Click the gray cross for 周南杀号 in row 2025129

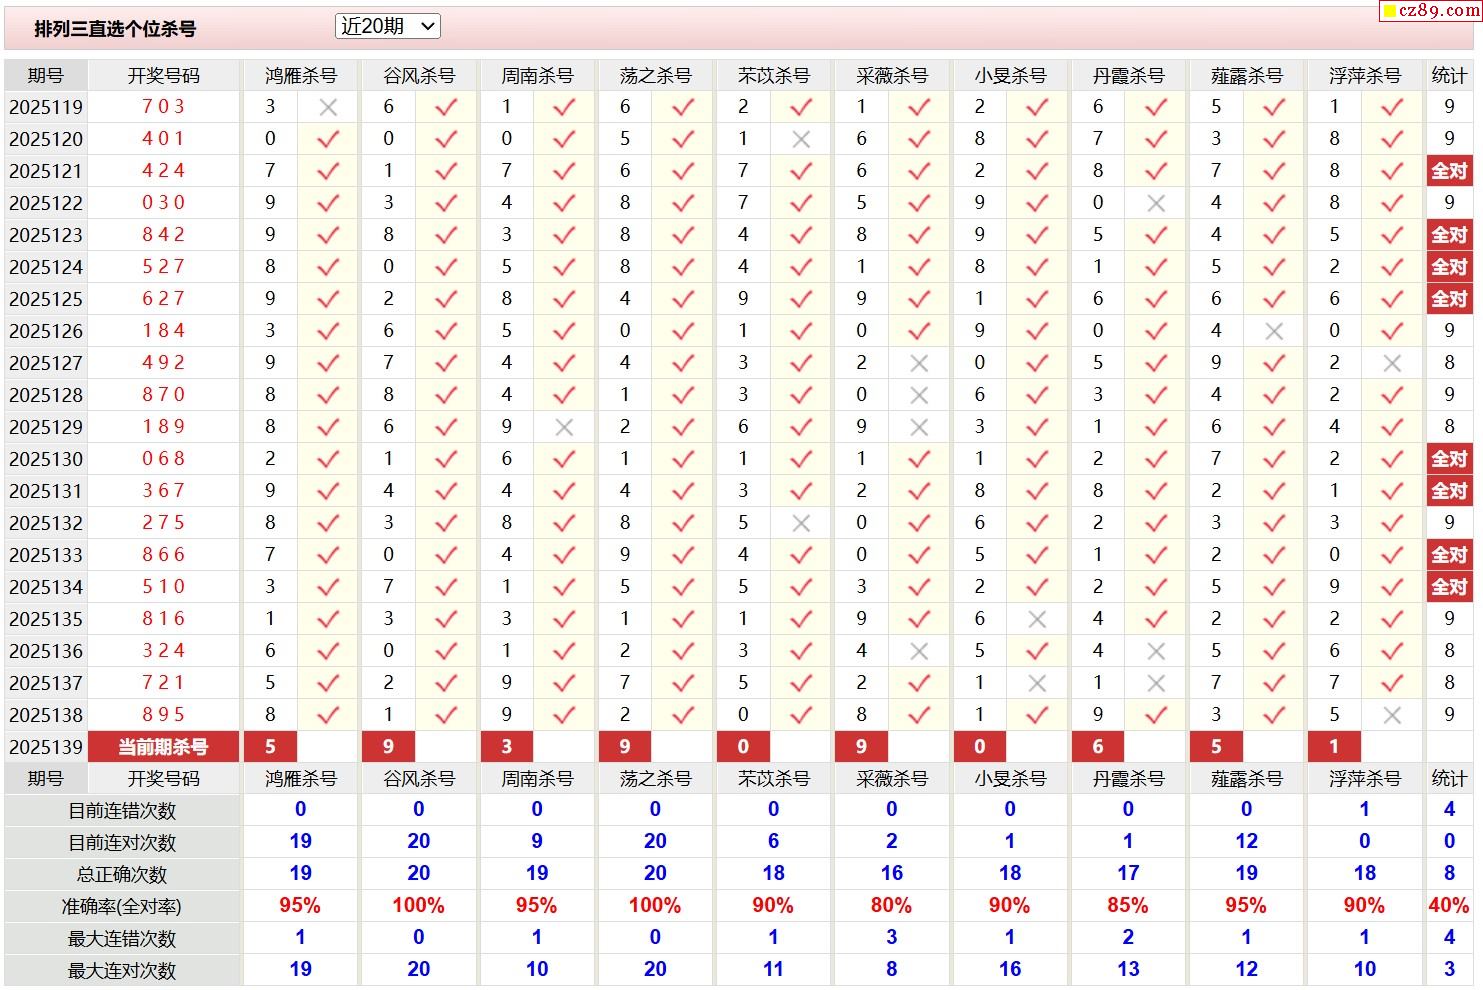[564, 427]
